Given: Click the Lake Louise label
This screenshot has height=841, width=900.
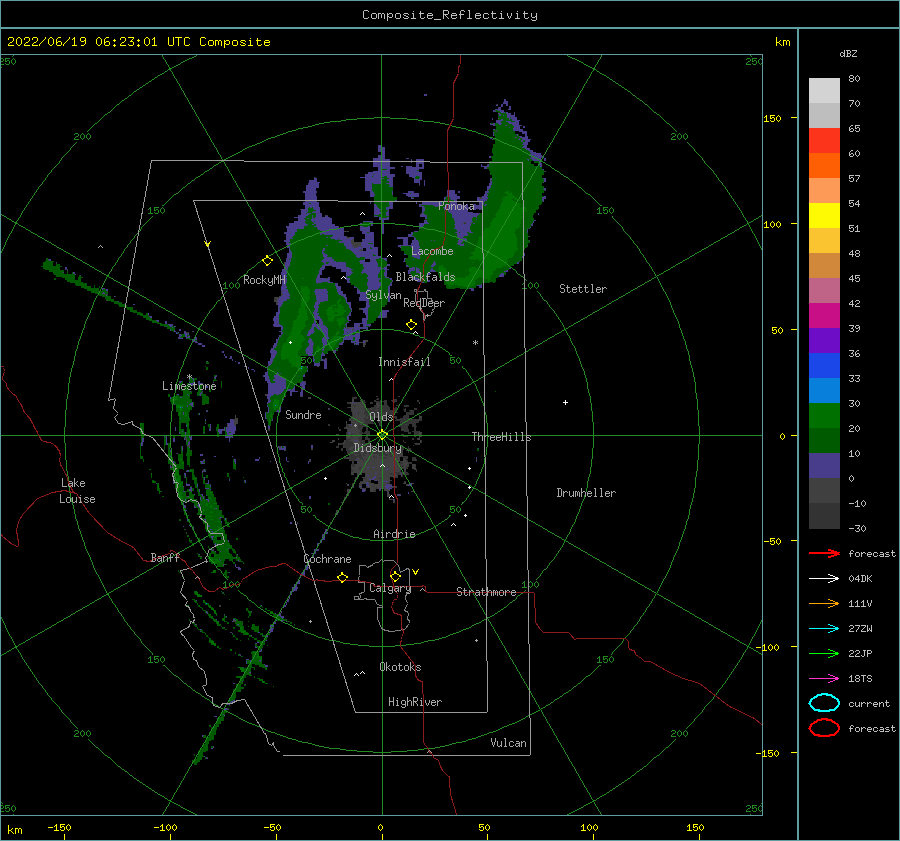Looking at the screenshot, I should (x=77, y=491).
